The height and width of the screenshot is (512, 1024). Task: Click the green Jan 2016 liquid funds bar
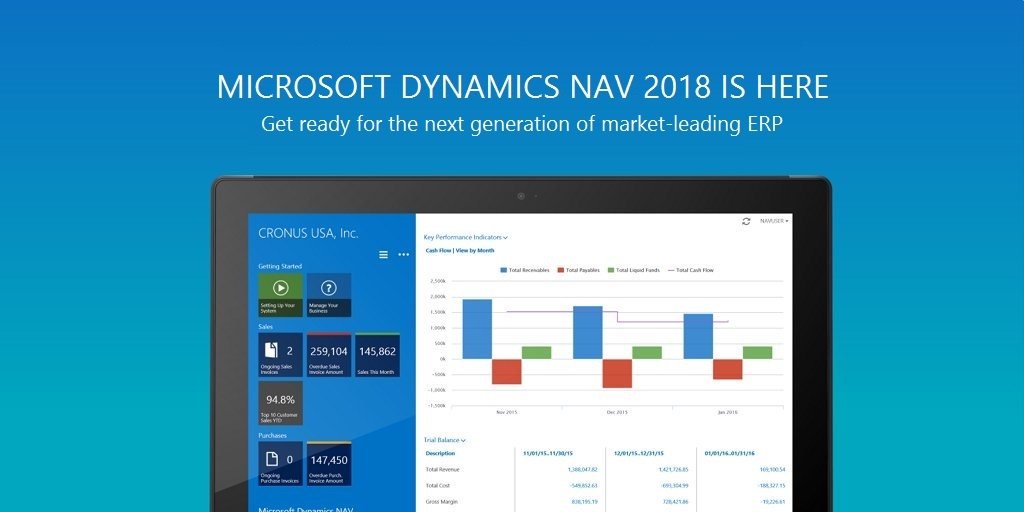758,353
